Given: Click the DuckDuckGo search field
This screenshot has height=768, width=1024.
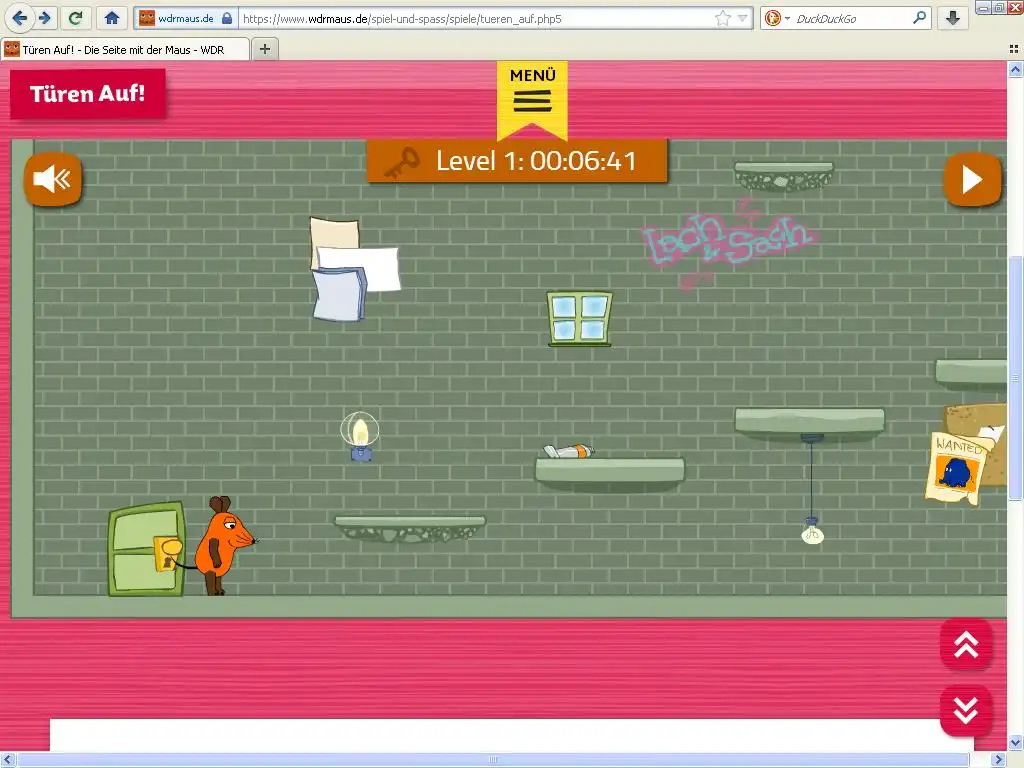Looking at the screenshot, I should (x=851, y=19).
